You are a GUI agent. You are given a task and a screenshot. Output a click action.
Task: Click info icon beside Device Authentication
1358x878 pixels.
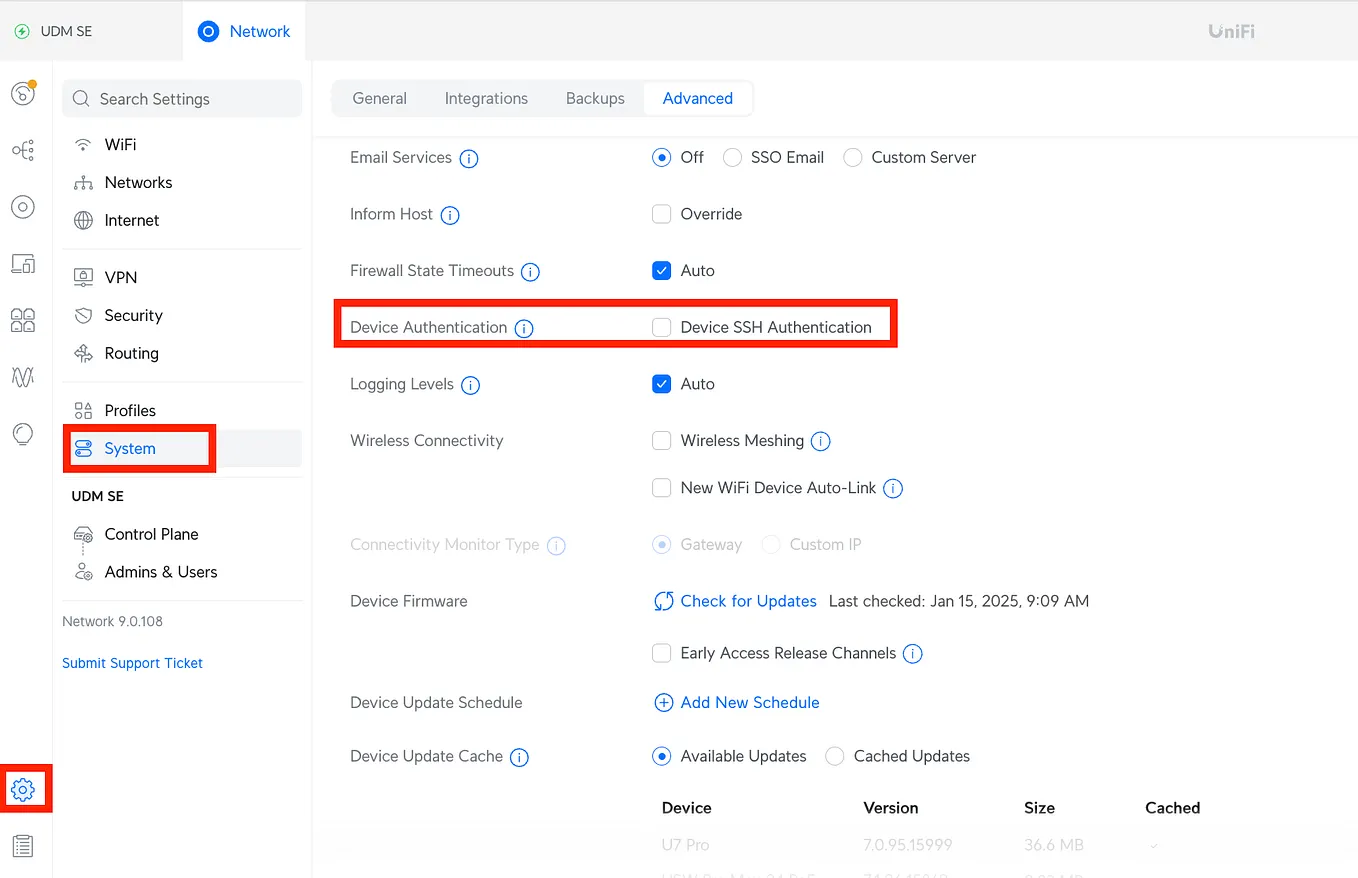523,328
